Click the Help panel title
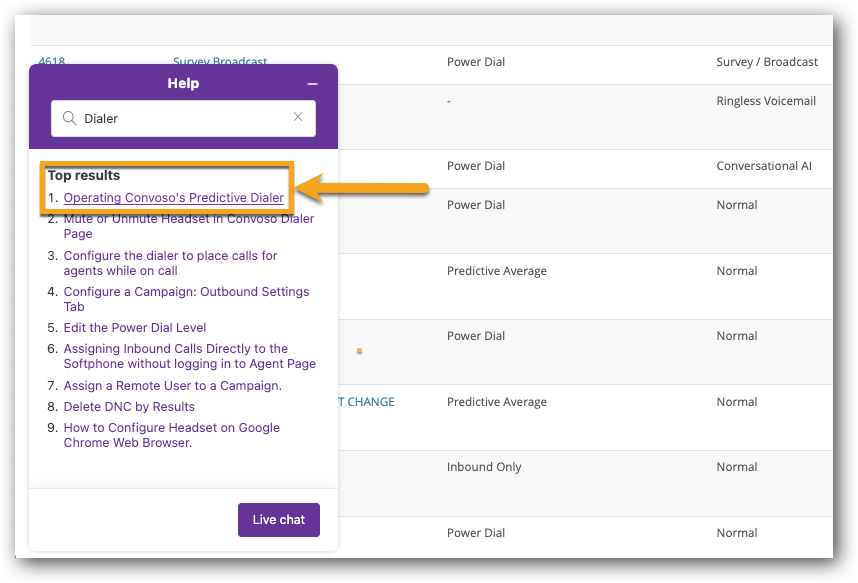Image resolution: width=858 pixels, height=583 pixels. (183, 83)
